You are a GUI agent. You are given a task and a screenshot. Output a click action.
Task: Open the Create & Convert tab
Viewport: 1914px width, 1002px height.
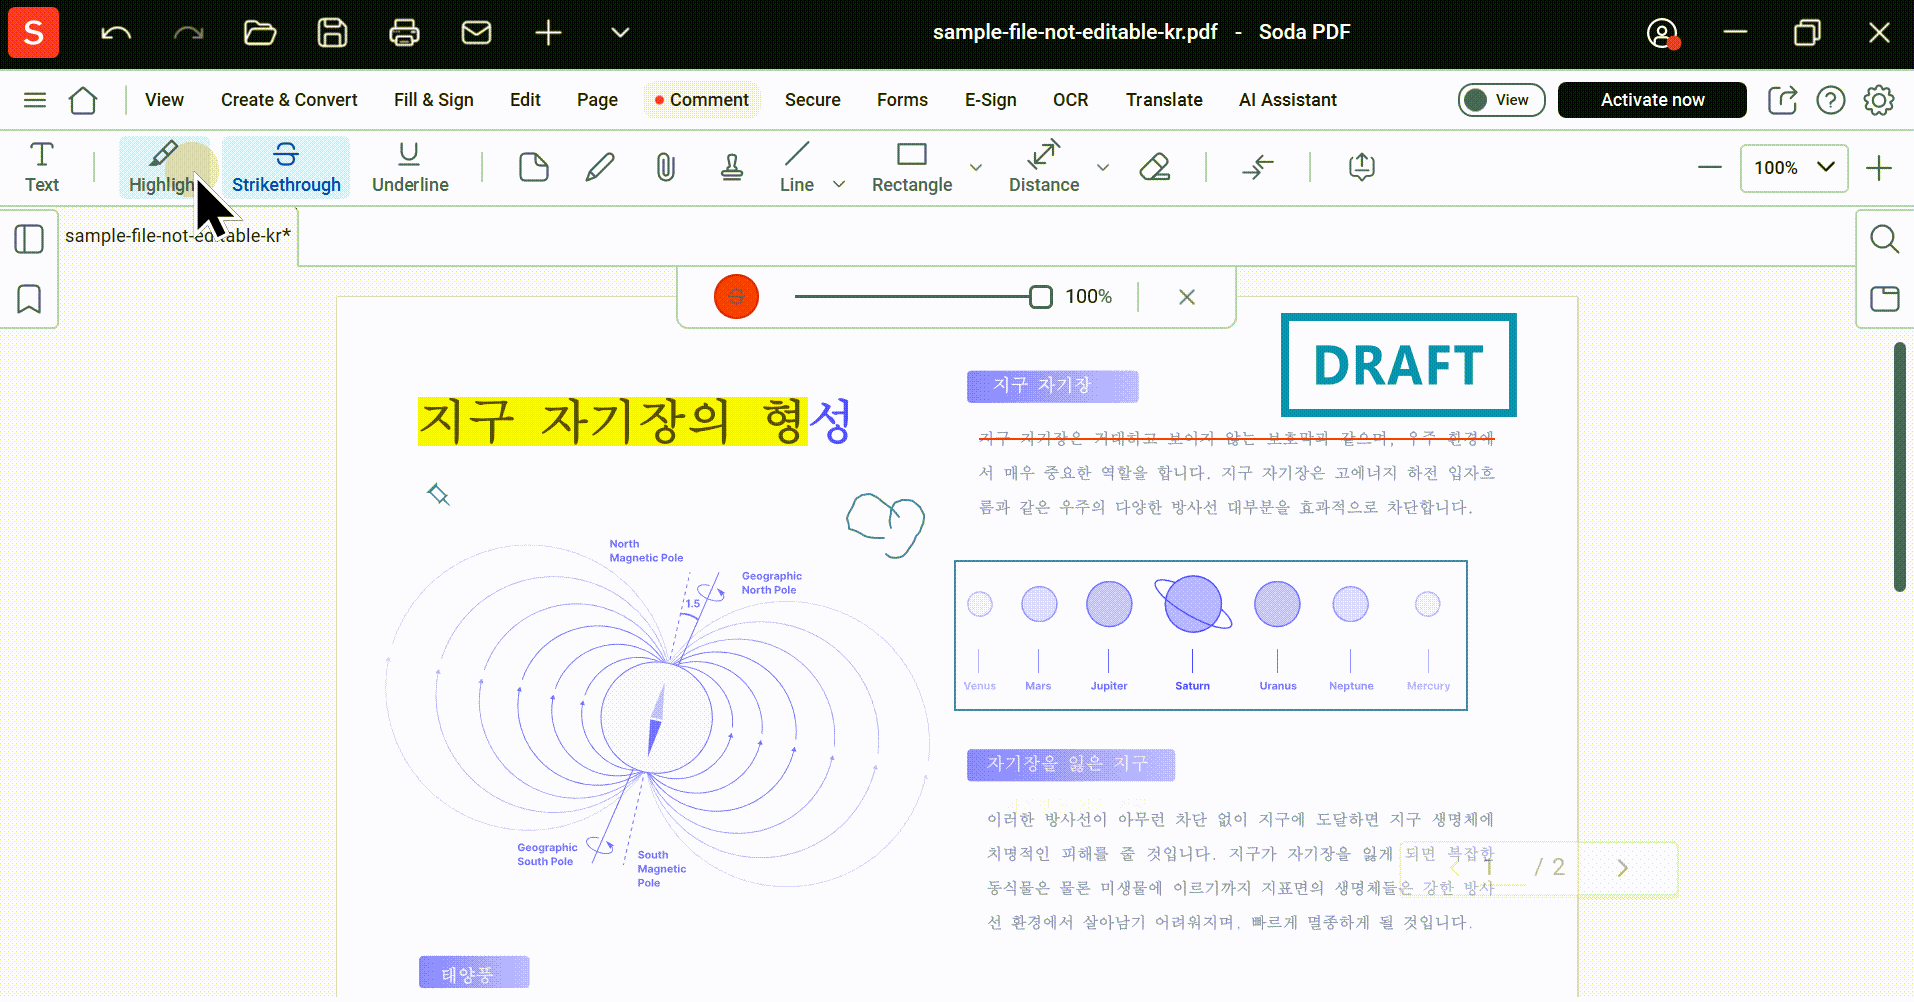[x=289, y=100]
